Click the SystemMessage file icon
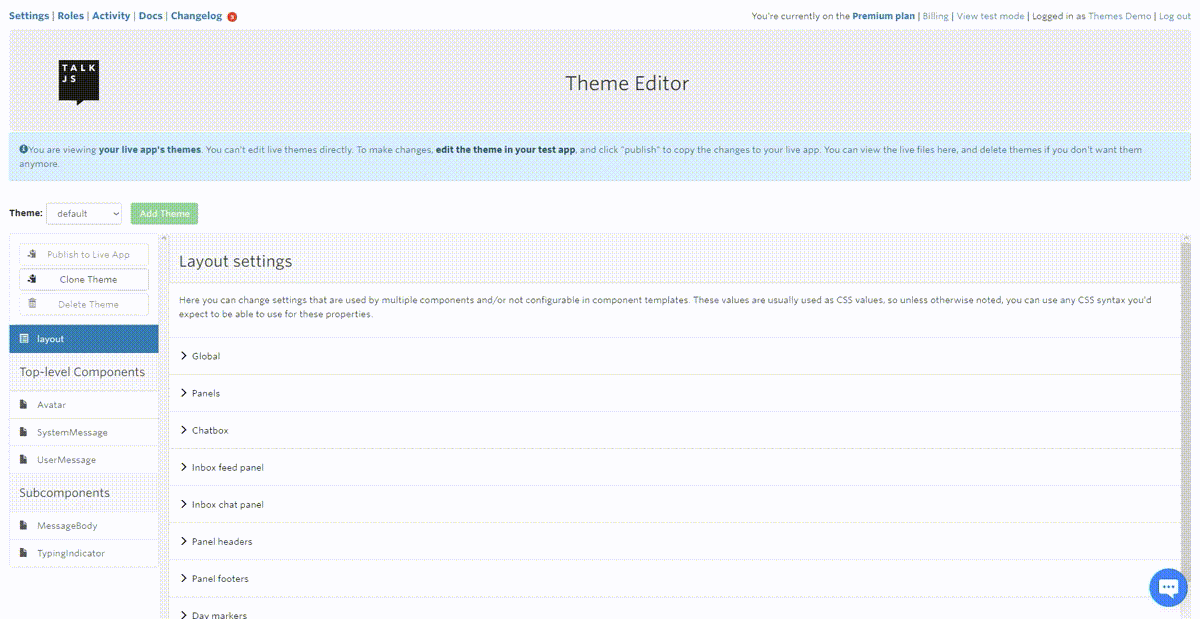 click(24, 432)
